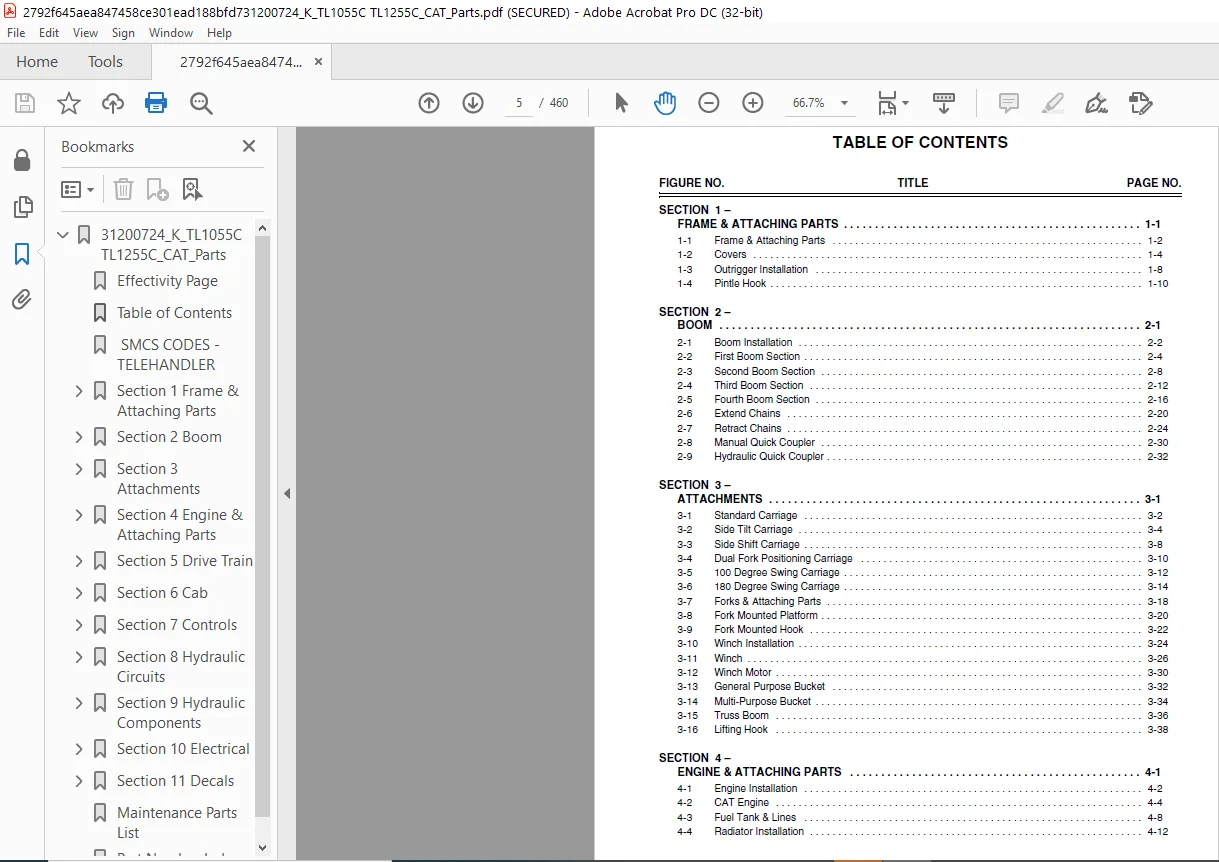1219x862 pixels.
Task: Click the 'Winch Installation' contents entry
Action: 754,644
